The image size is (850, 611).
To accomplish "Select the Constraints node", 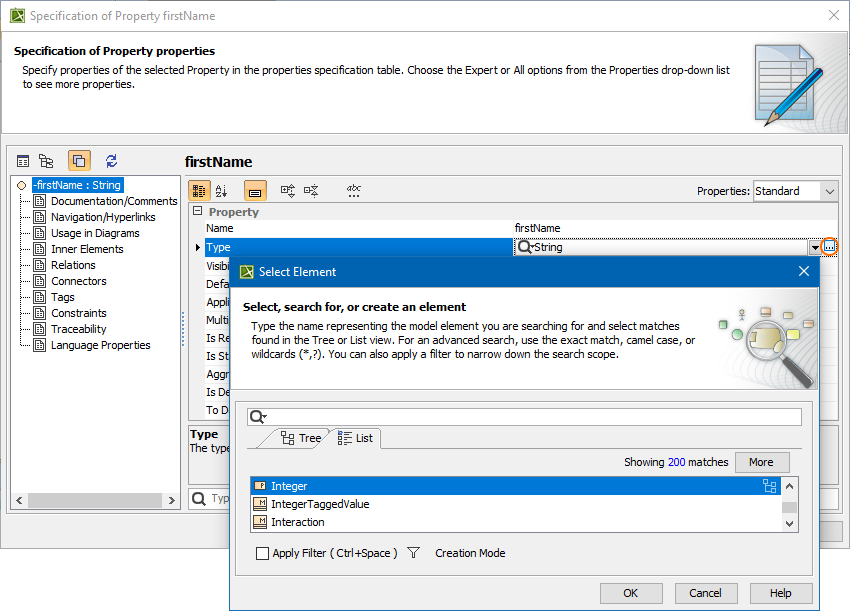I will 79,313.
